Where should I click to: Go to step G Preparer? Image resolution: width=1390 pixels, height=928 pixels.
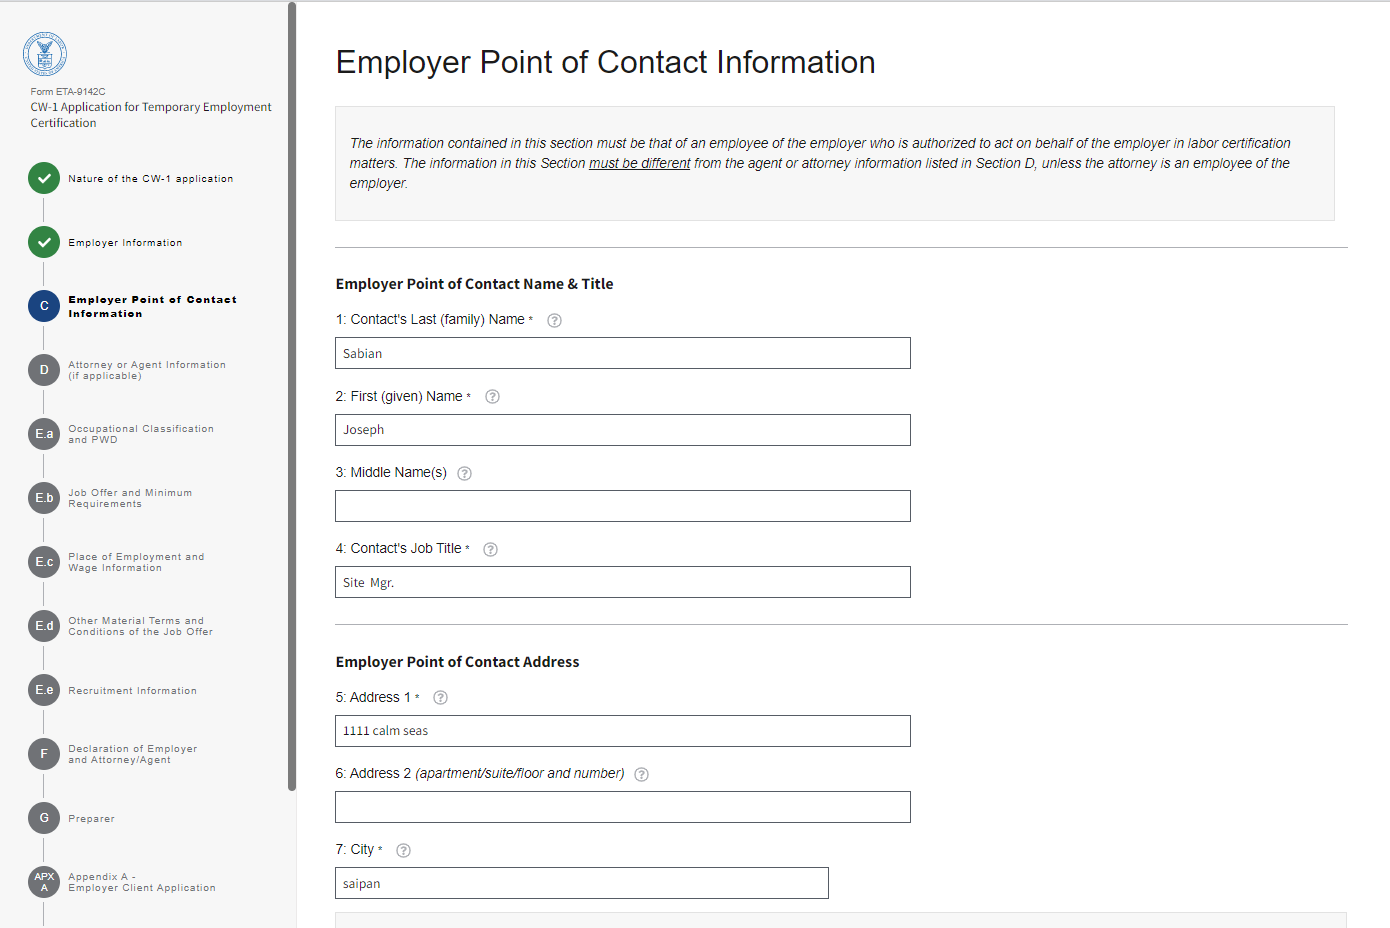(x=44, y=818)
